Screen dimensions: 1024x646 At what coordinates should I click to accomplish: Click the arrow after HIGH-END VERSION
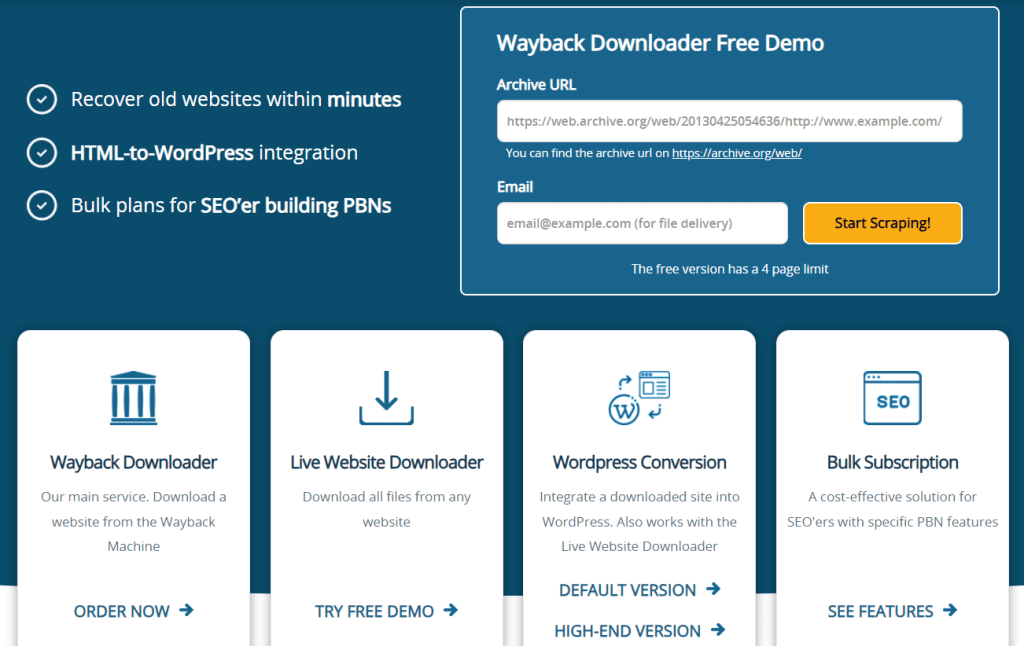[x=718, y=630]
